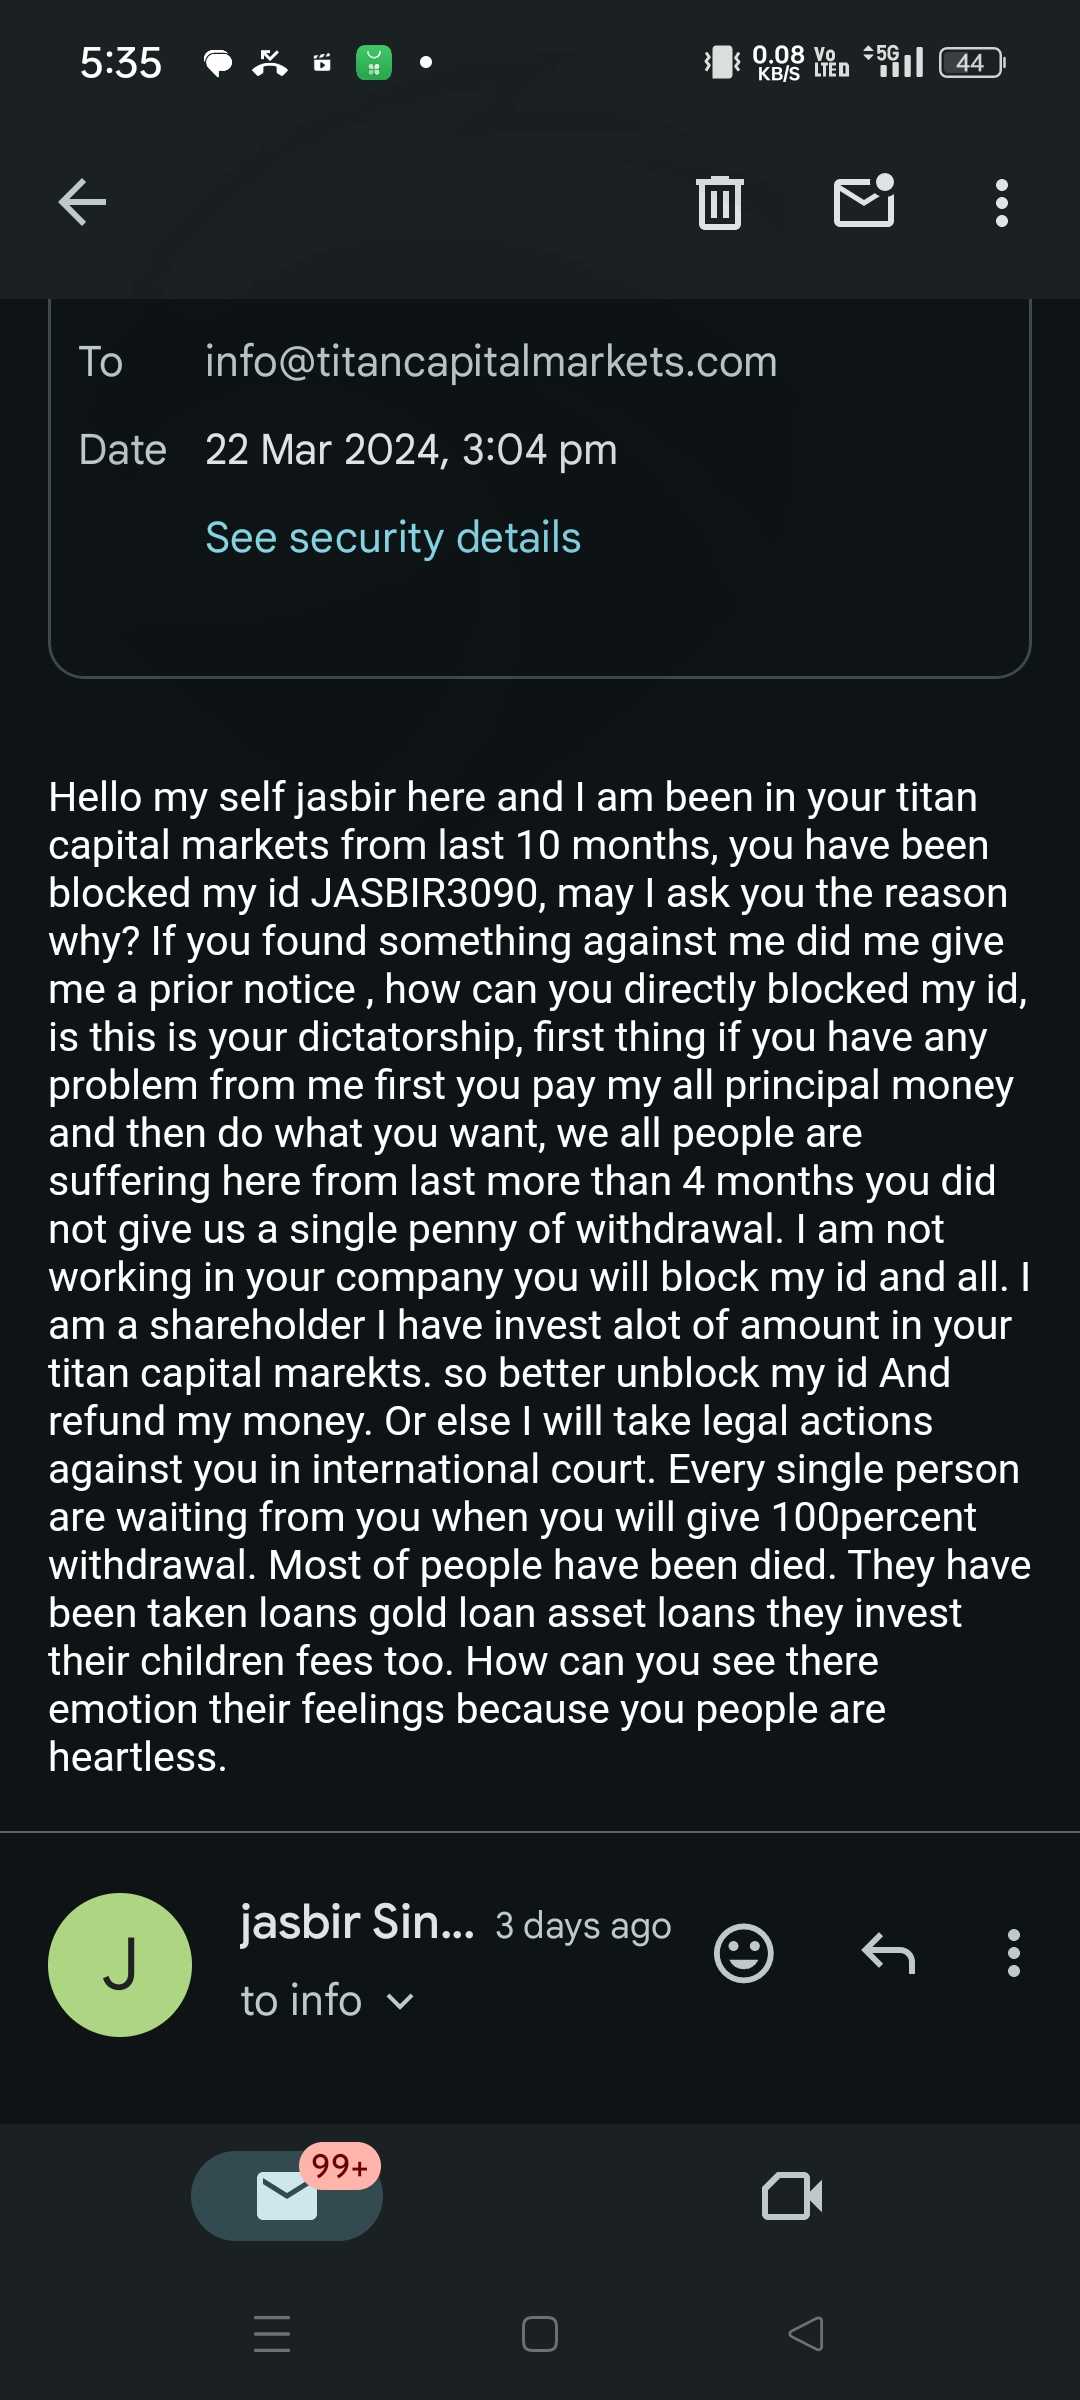Image resolution: width=1080 pixels, height=2400 pixels.
Task: Reply to jasbir's message
Action: 888,1953
